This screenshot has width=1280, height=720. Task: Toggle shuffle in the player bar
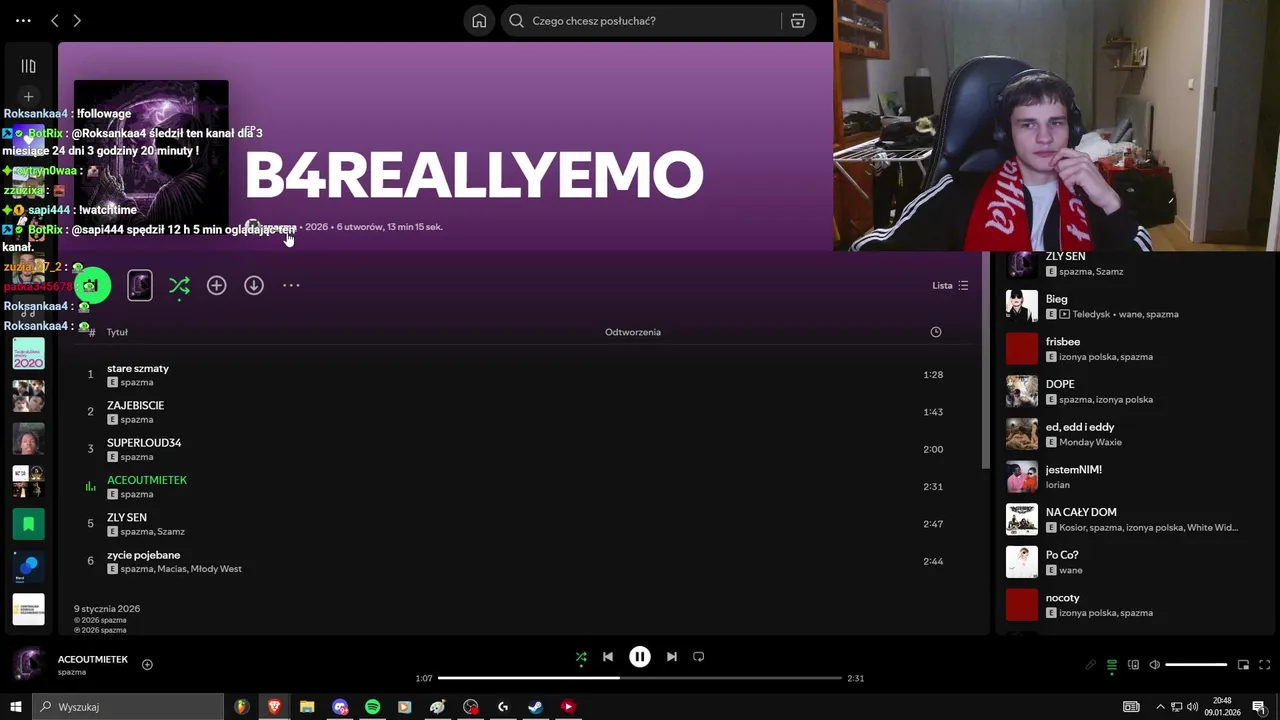click(x=581, y=657)
